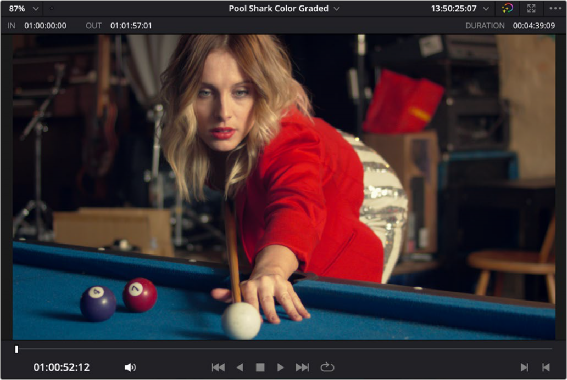Image resolution: width=567 pixels, height=380 pixels.
Task: Toggle the bypass color grades icon
Action: [x=508, y=8]
